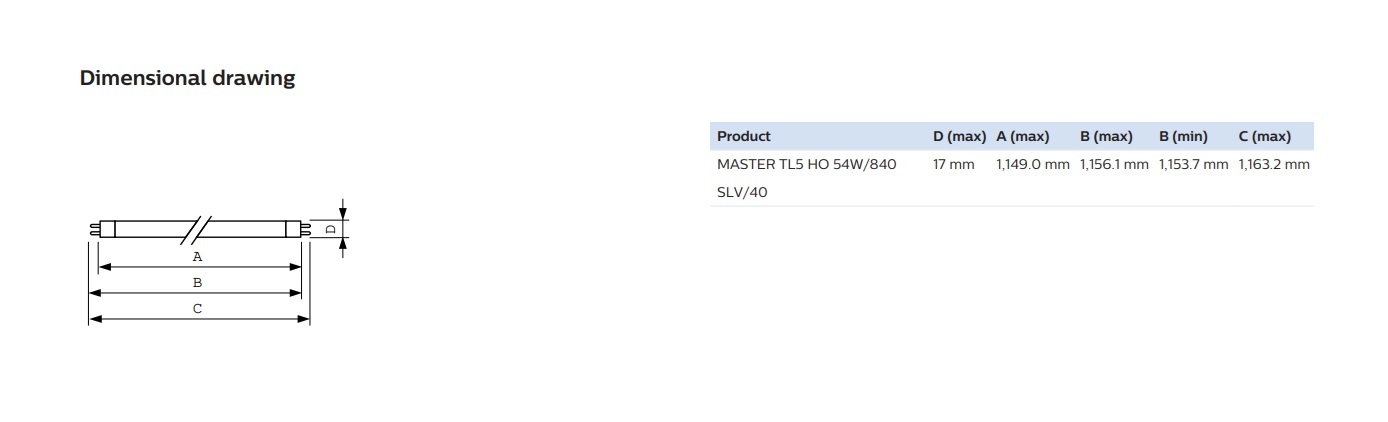The height and width of the screenshot is (422, 1388).
Task: Click the "Dimensional drawing" heading
Action: tap(187, 78)
